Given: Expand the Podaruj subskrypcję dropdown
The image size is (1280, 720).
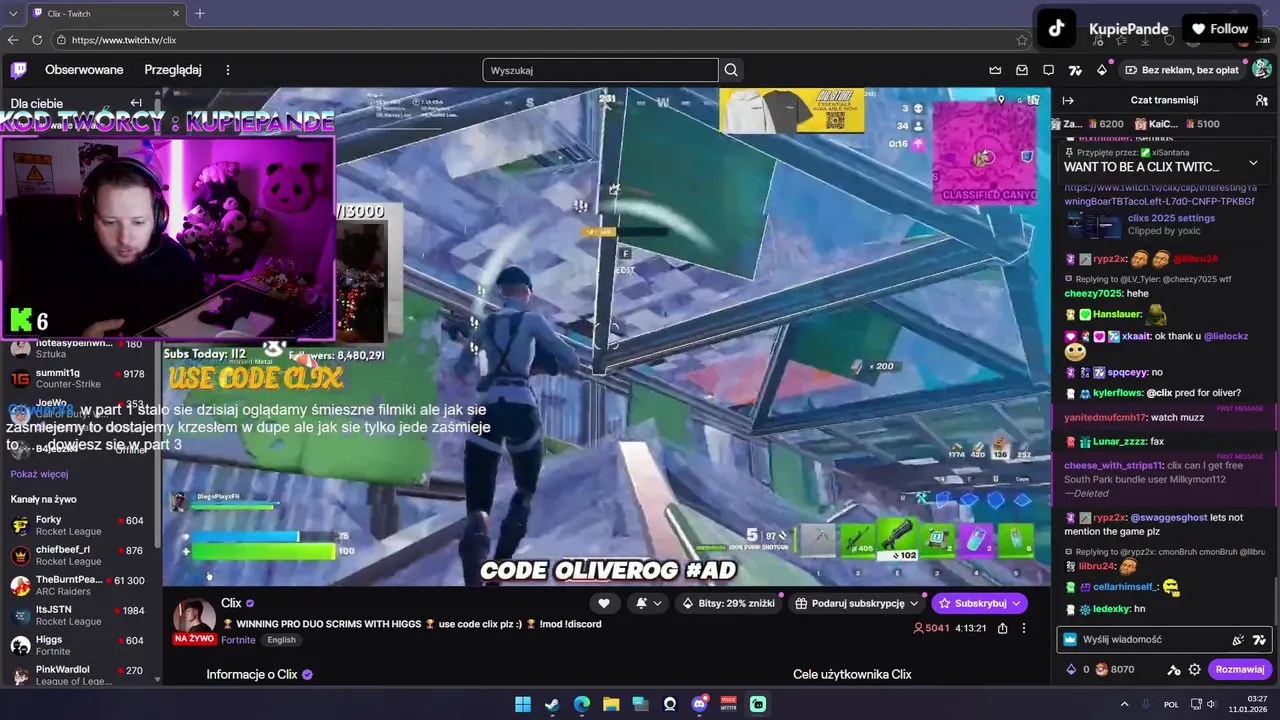Looking at the screenshot, I should 857,603.
